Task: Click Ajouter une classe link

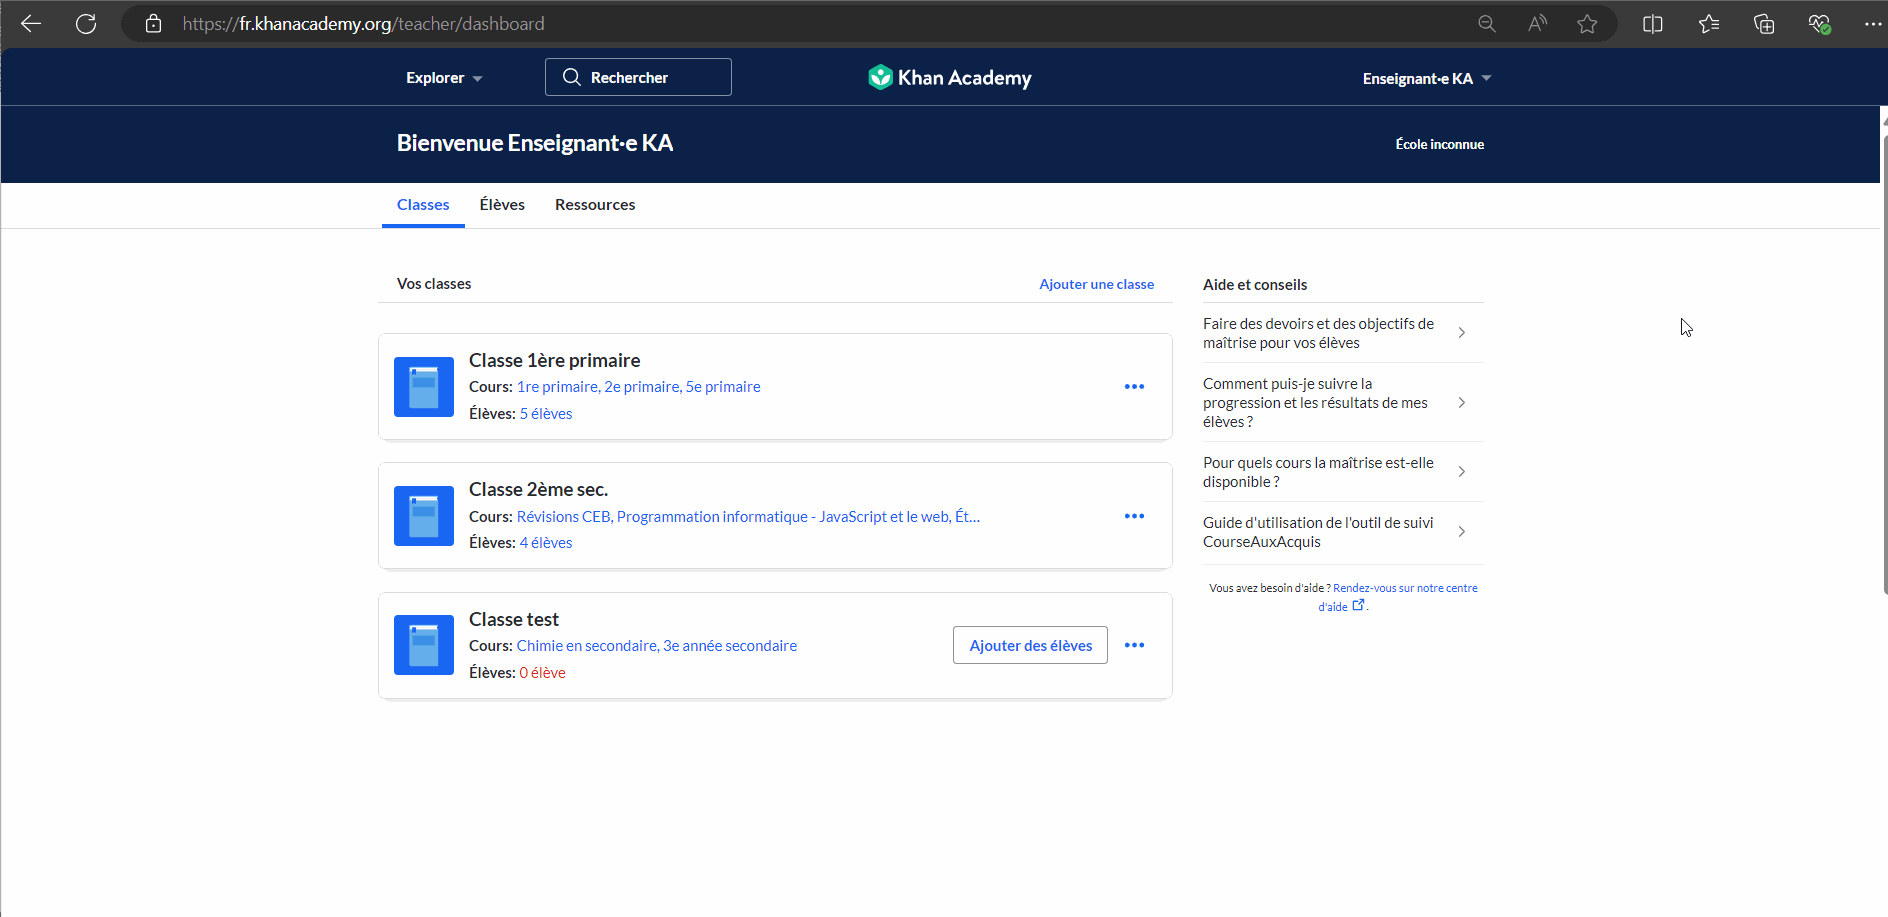Action: tap(1096, 284)
